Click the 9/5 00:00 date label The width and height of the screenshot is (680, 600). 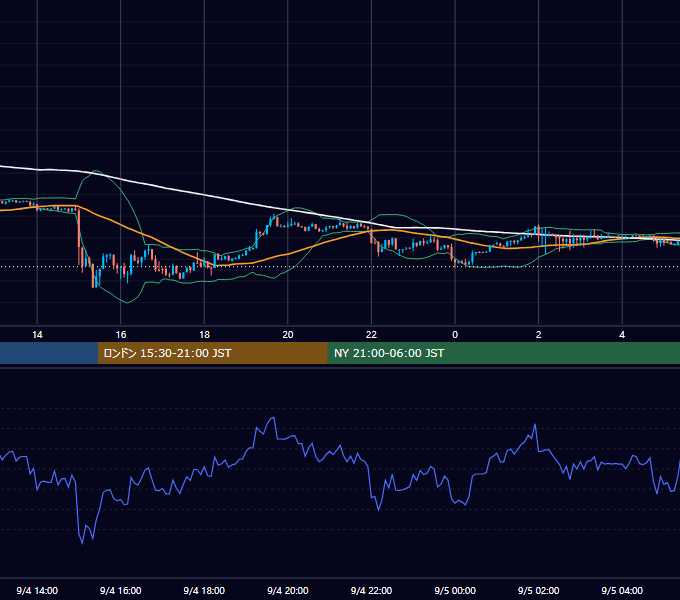click(x=455, y=590)
